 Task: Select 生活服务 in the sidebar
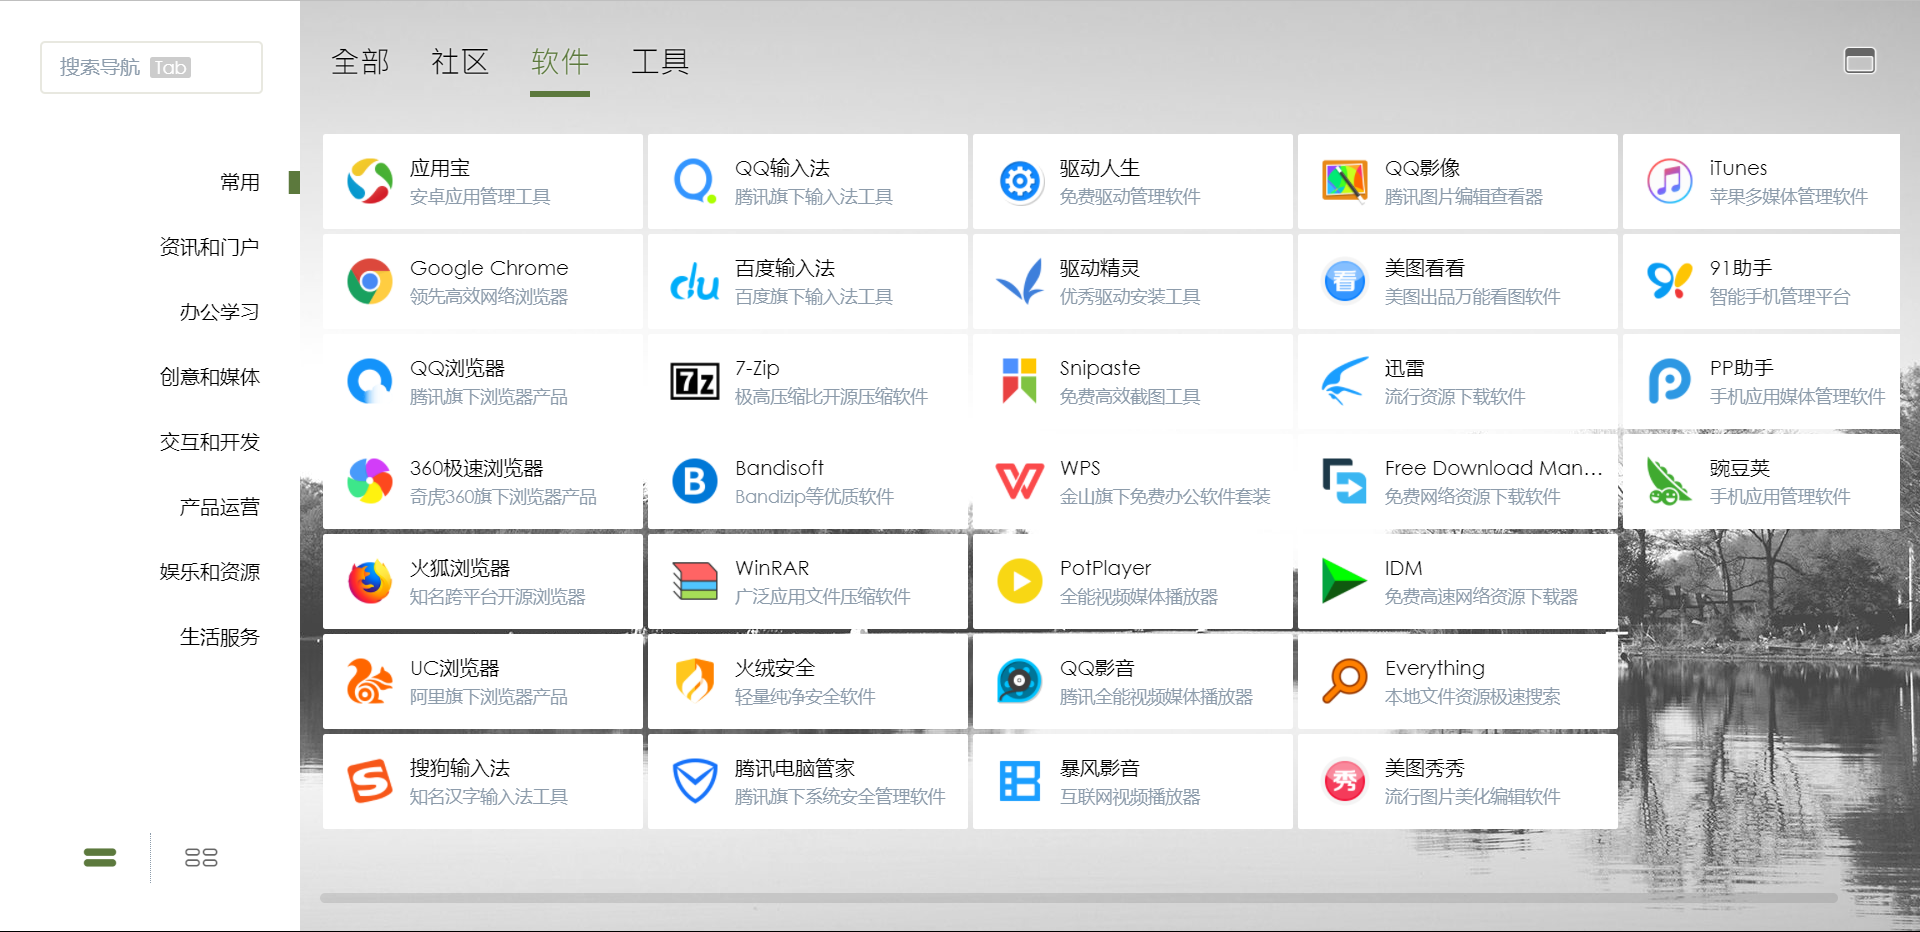click(220, 637)
